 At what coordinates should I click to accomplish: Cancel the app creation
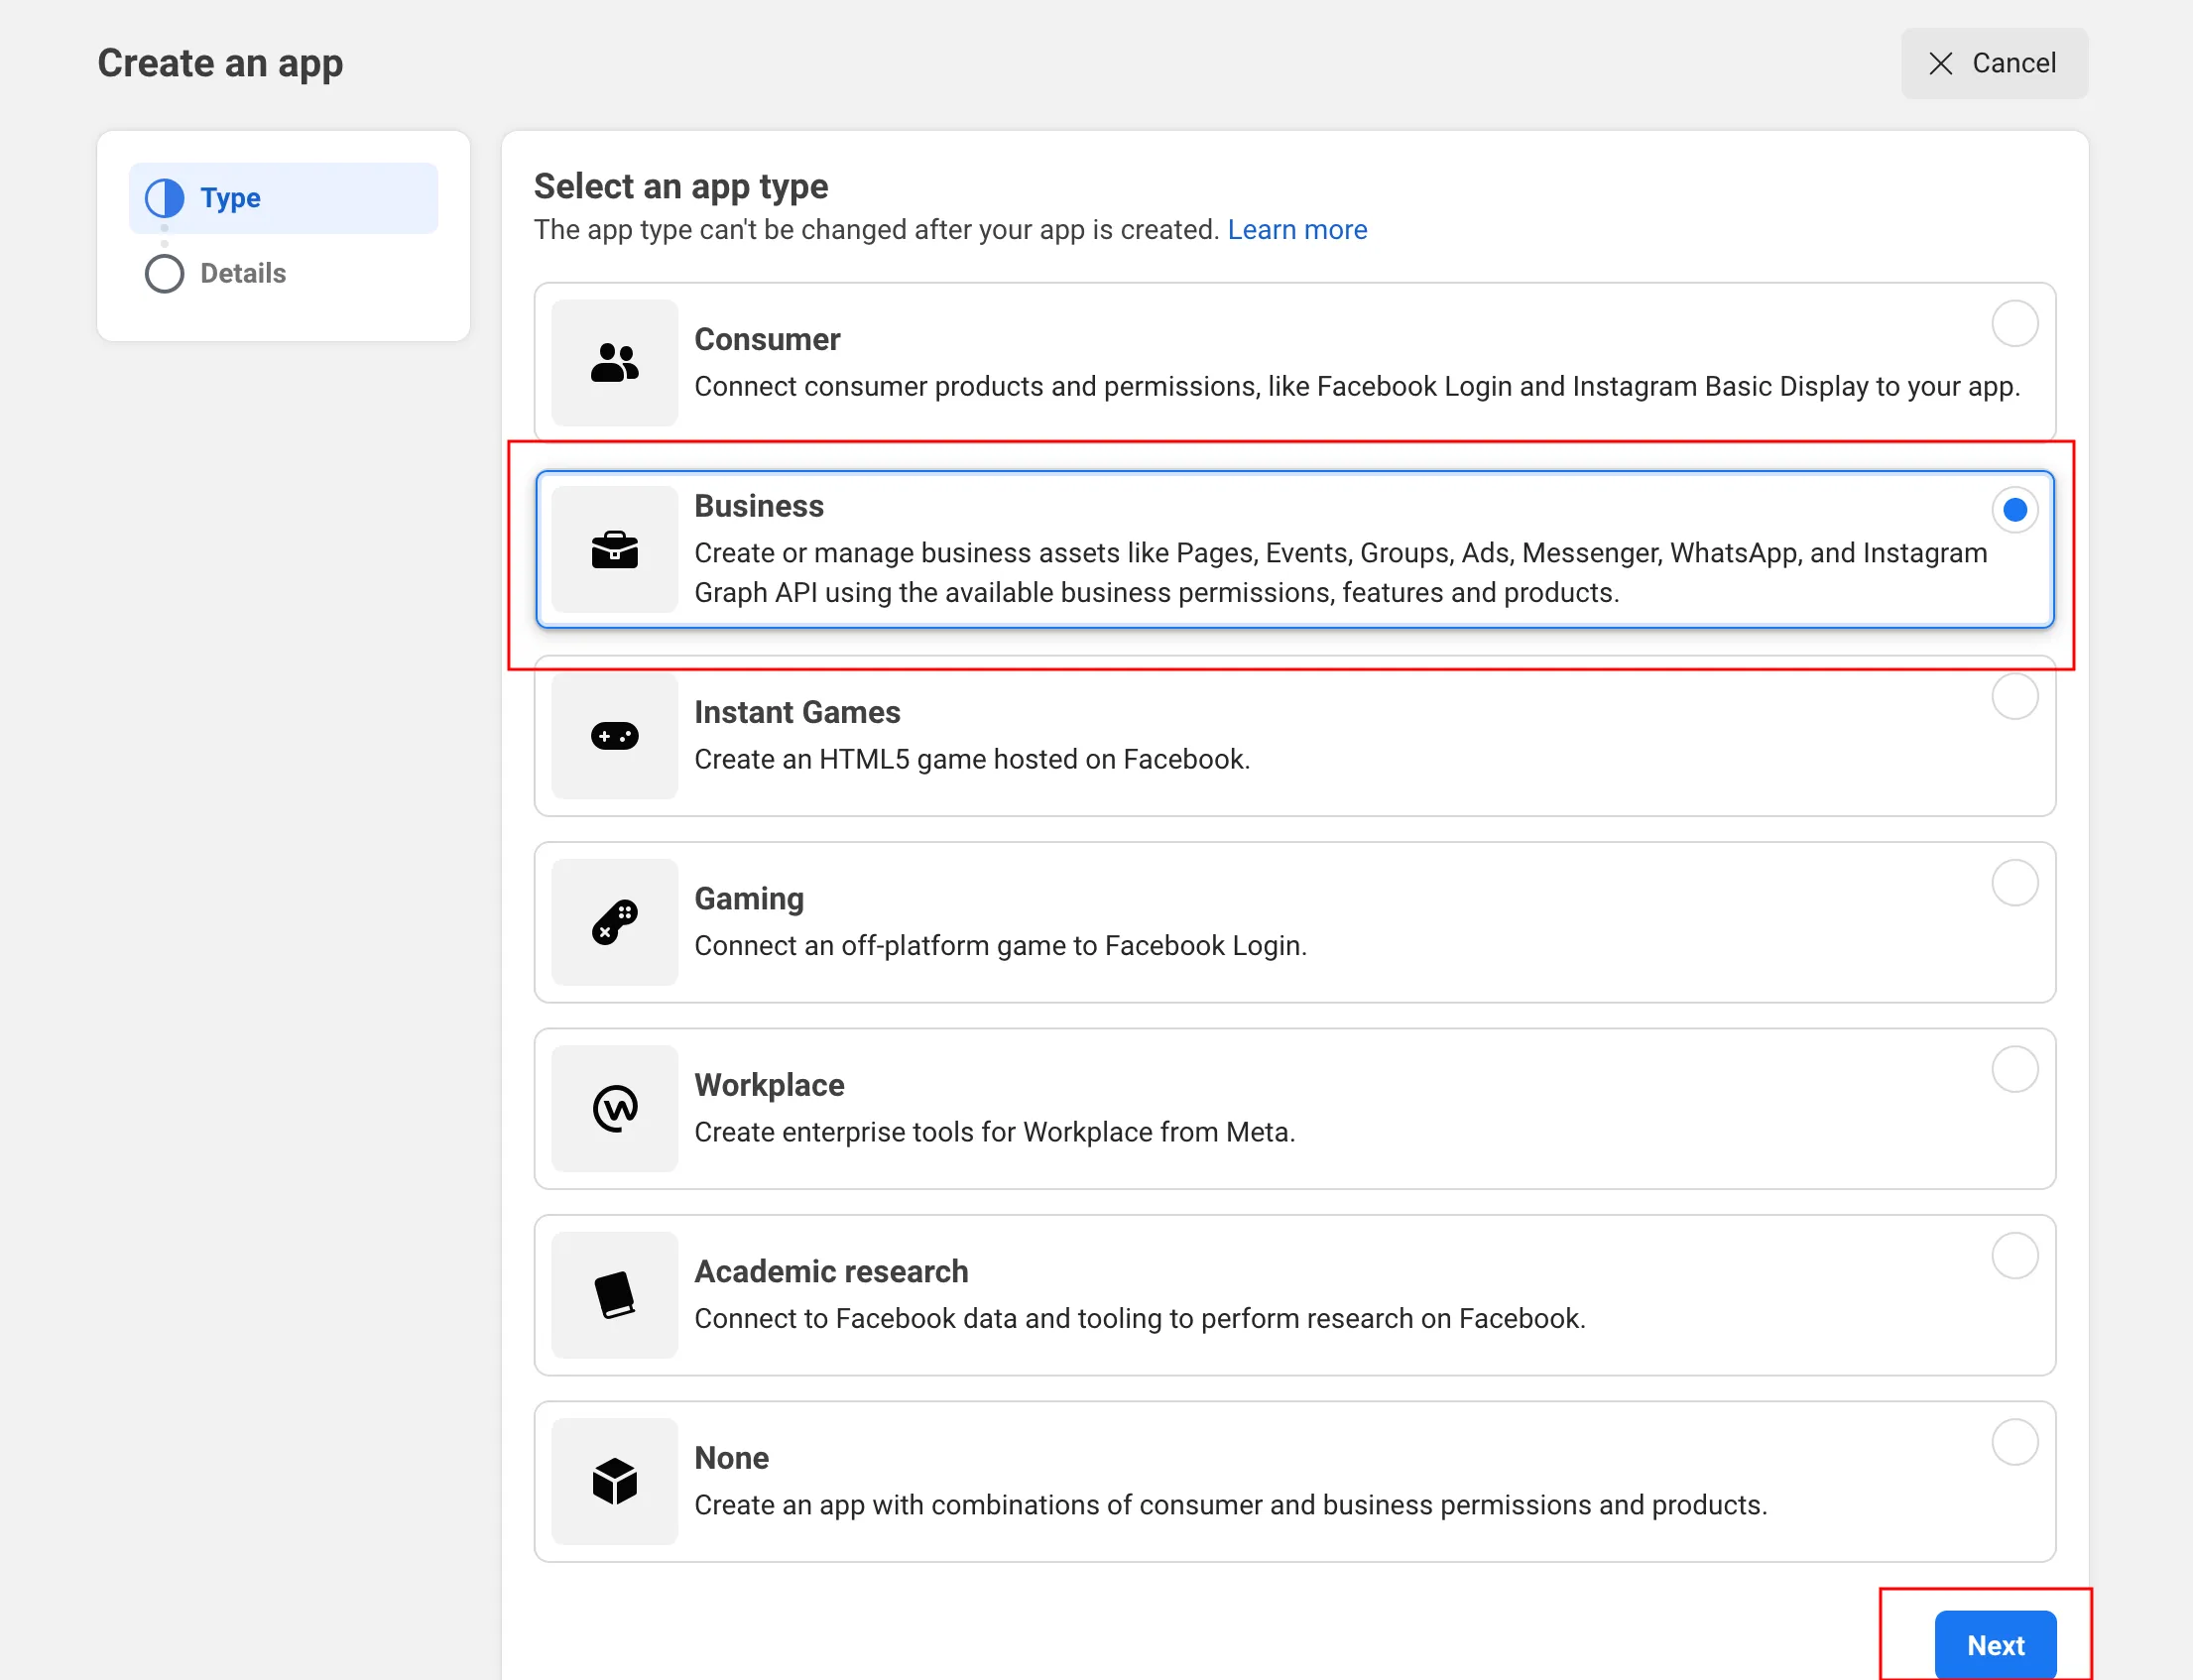tap(1993, 64)
